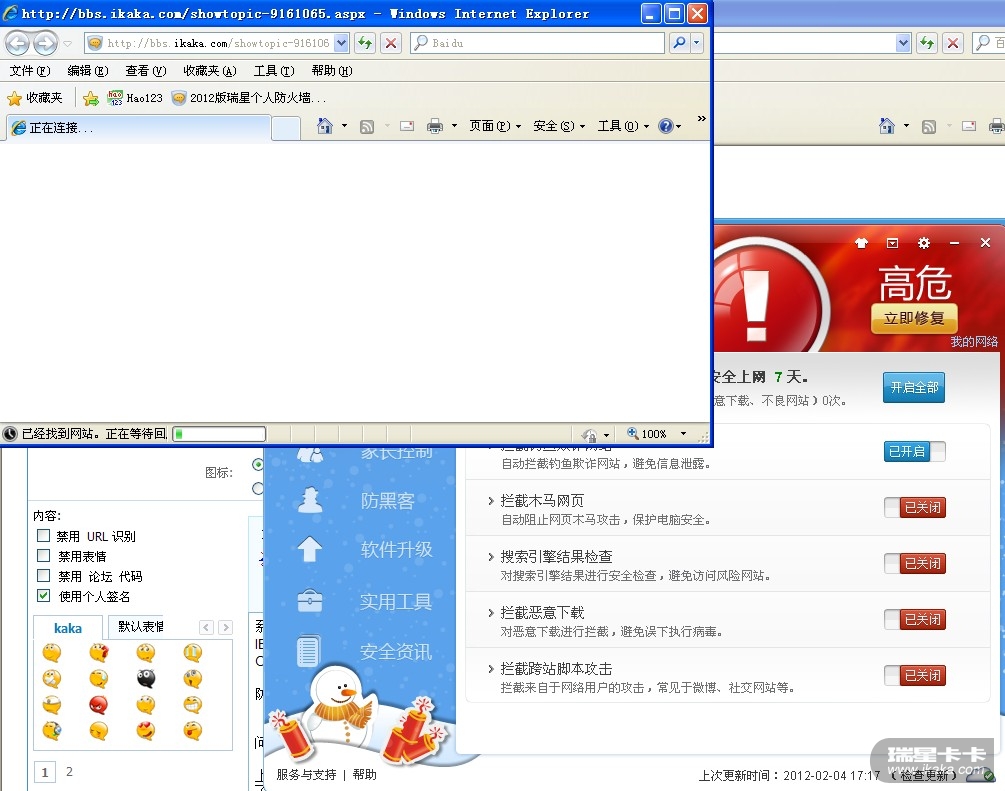
Task: Go to emoticon page 2
Action: (69, 772)
